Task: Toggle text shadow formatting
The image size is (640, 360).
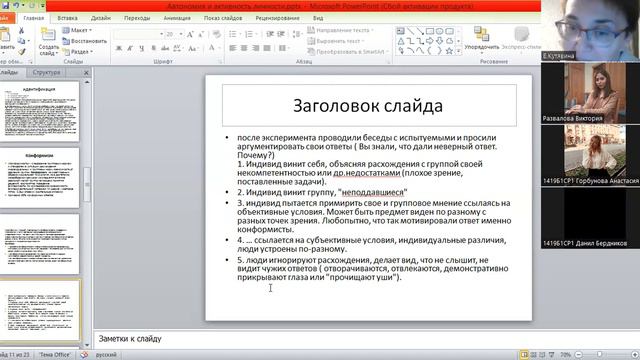Action: point(153,48)
